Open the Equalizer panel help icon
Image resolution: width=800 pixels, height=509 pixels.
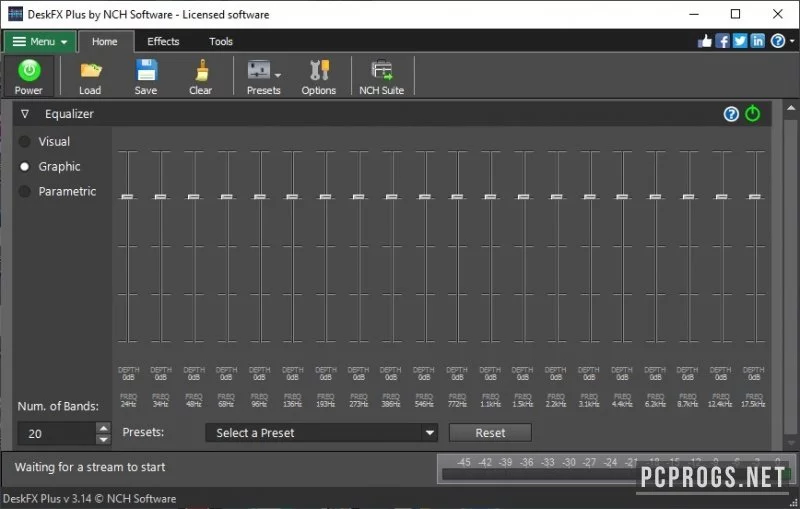731,114
